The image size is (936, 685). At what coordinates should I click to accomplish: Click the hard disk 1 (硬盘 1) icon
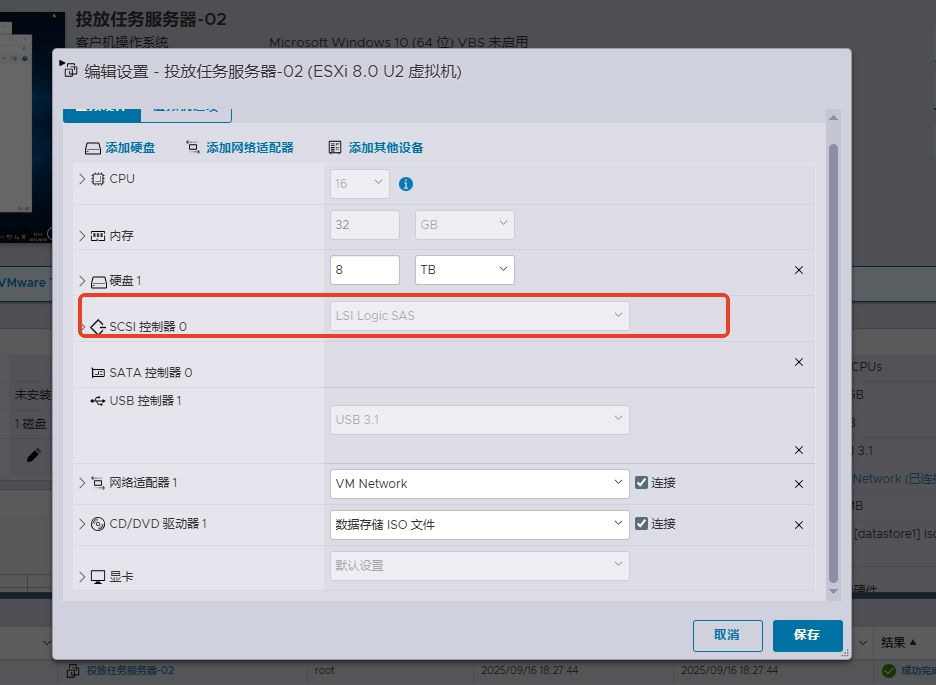click(x=98, y=282)
